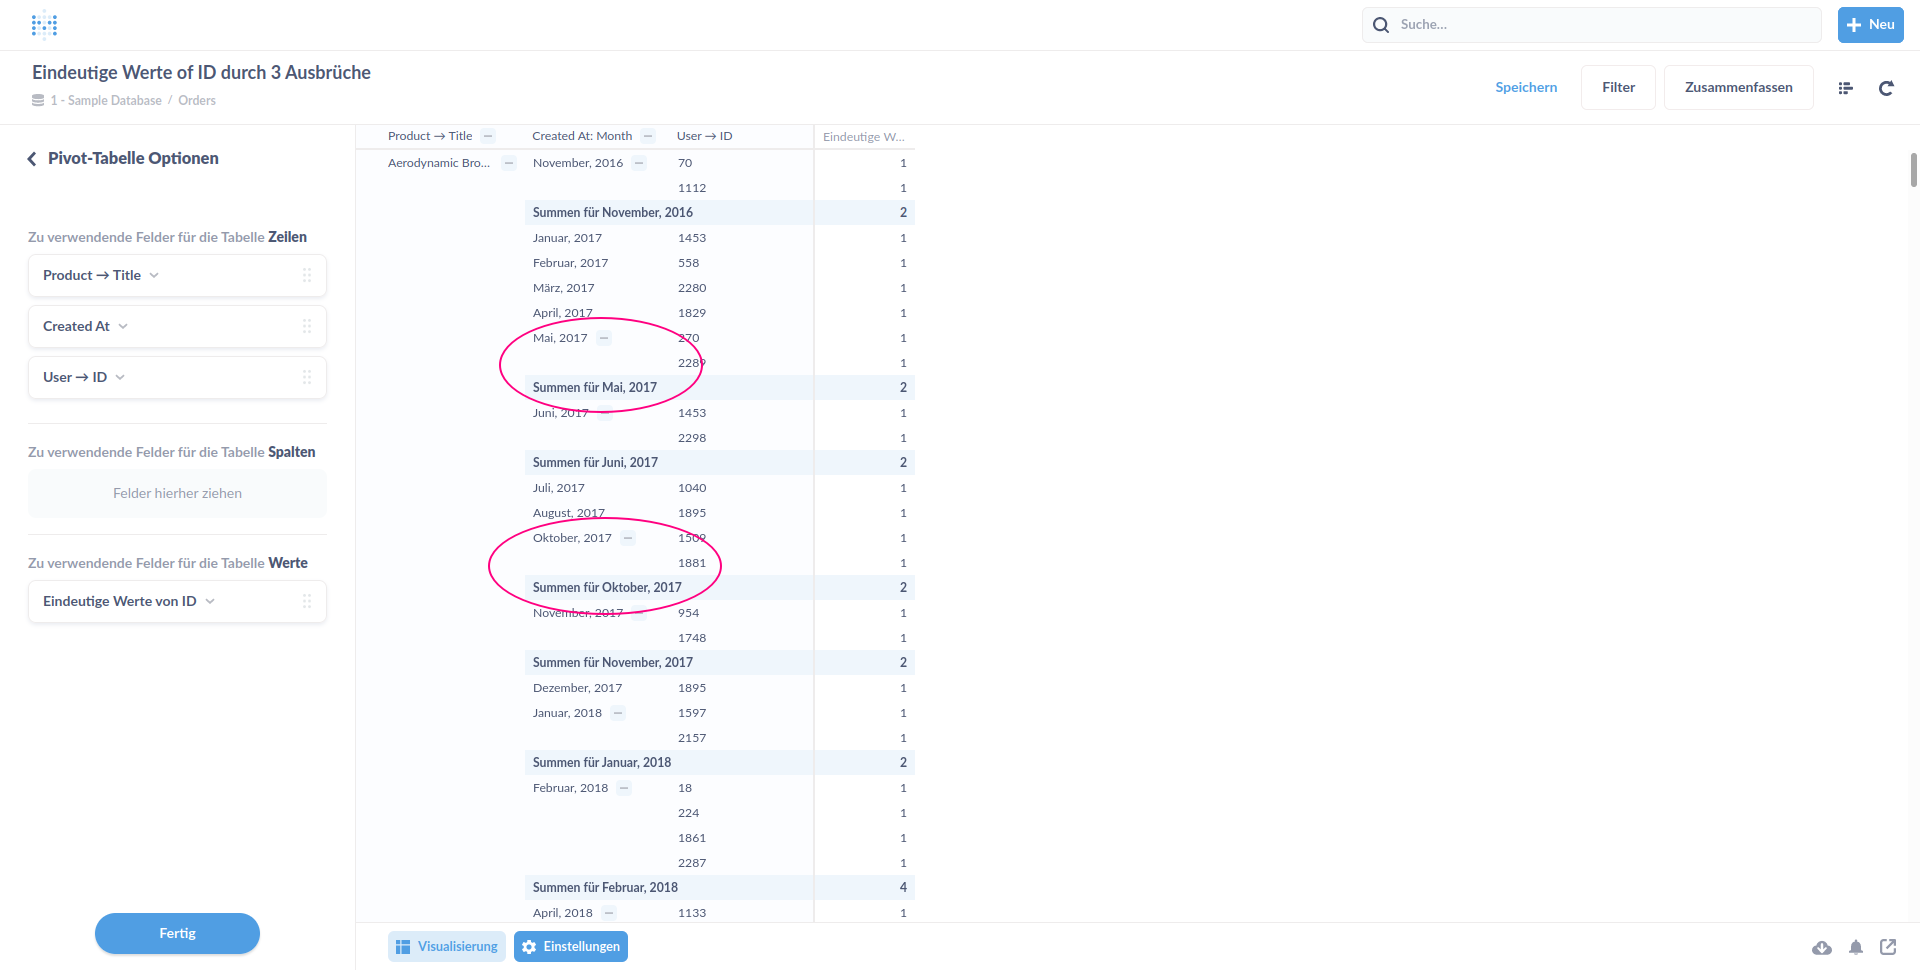Focus the Suche search field
This screenshot has width=1920, height=970.
[x=1592, y=25]
